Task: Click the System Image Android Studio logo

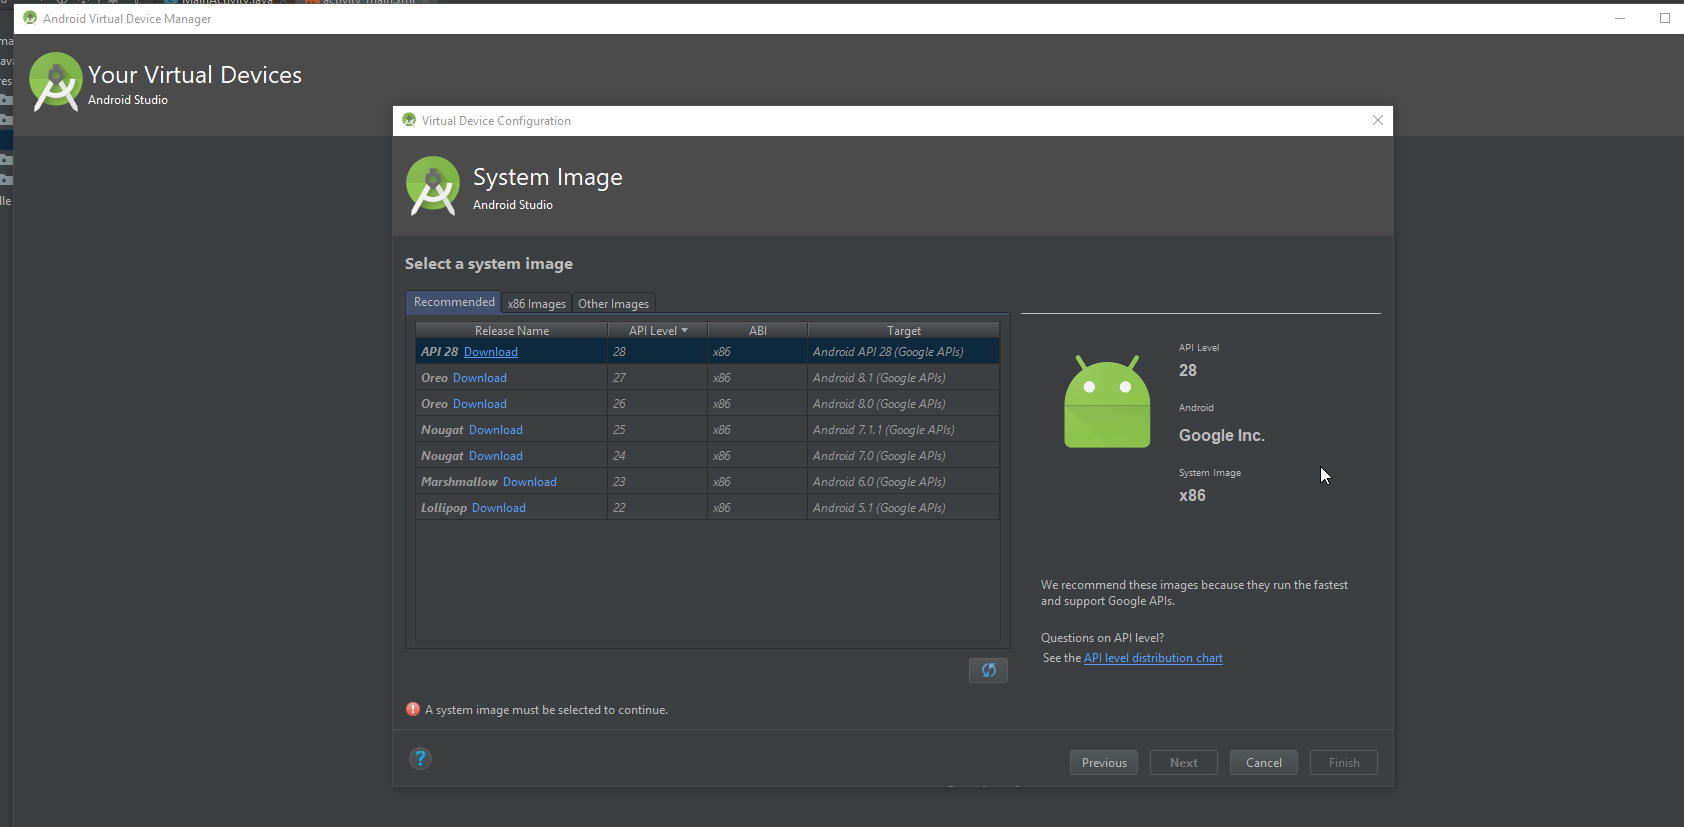Action: [x=433, y=186]
